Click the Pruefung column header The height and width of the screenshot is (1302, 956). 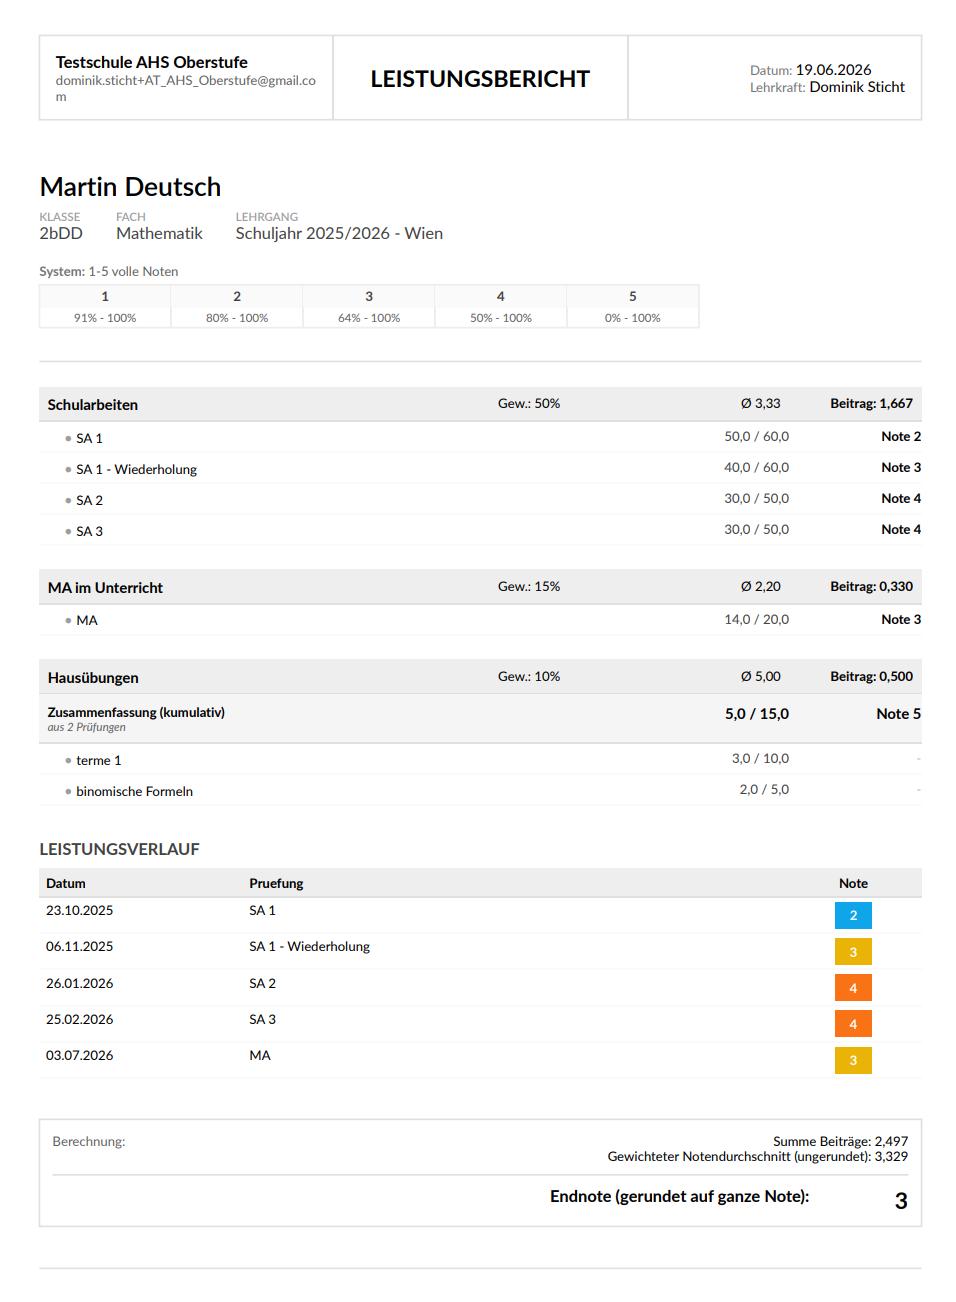coord(276,883)
